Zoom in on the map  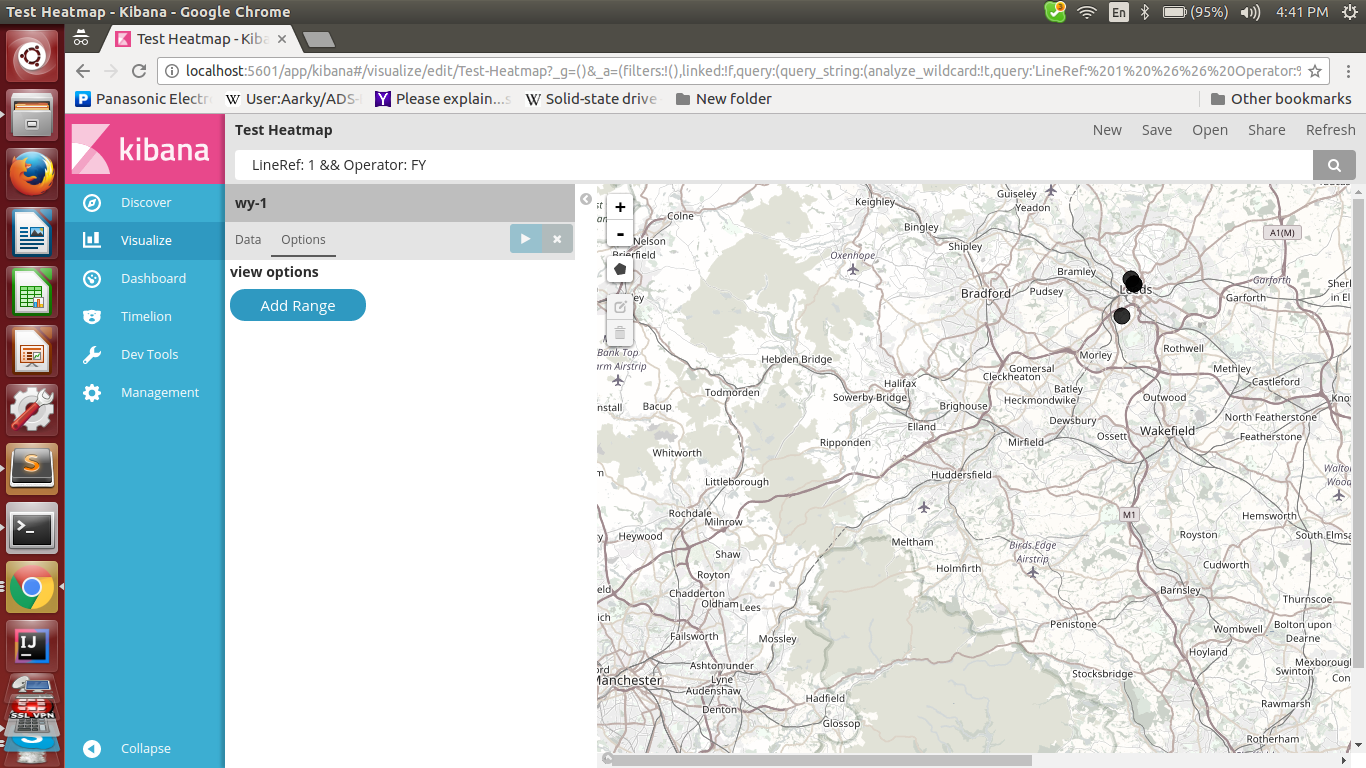point(620,207)
